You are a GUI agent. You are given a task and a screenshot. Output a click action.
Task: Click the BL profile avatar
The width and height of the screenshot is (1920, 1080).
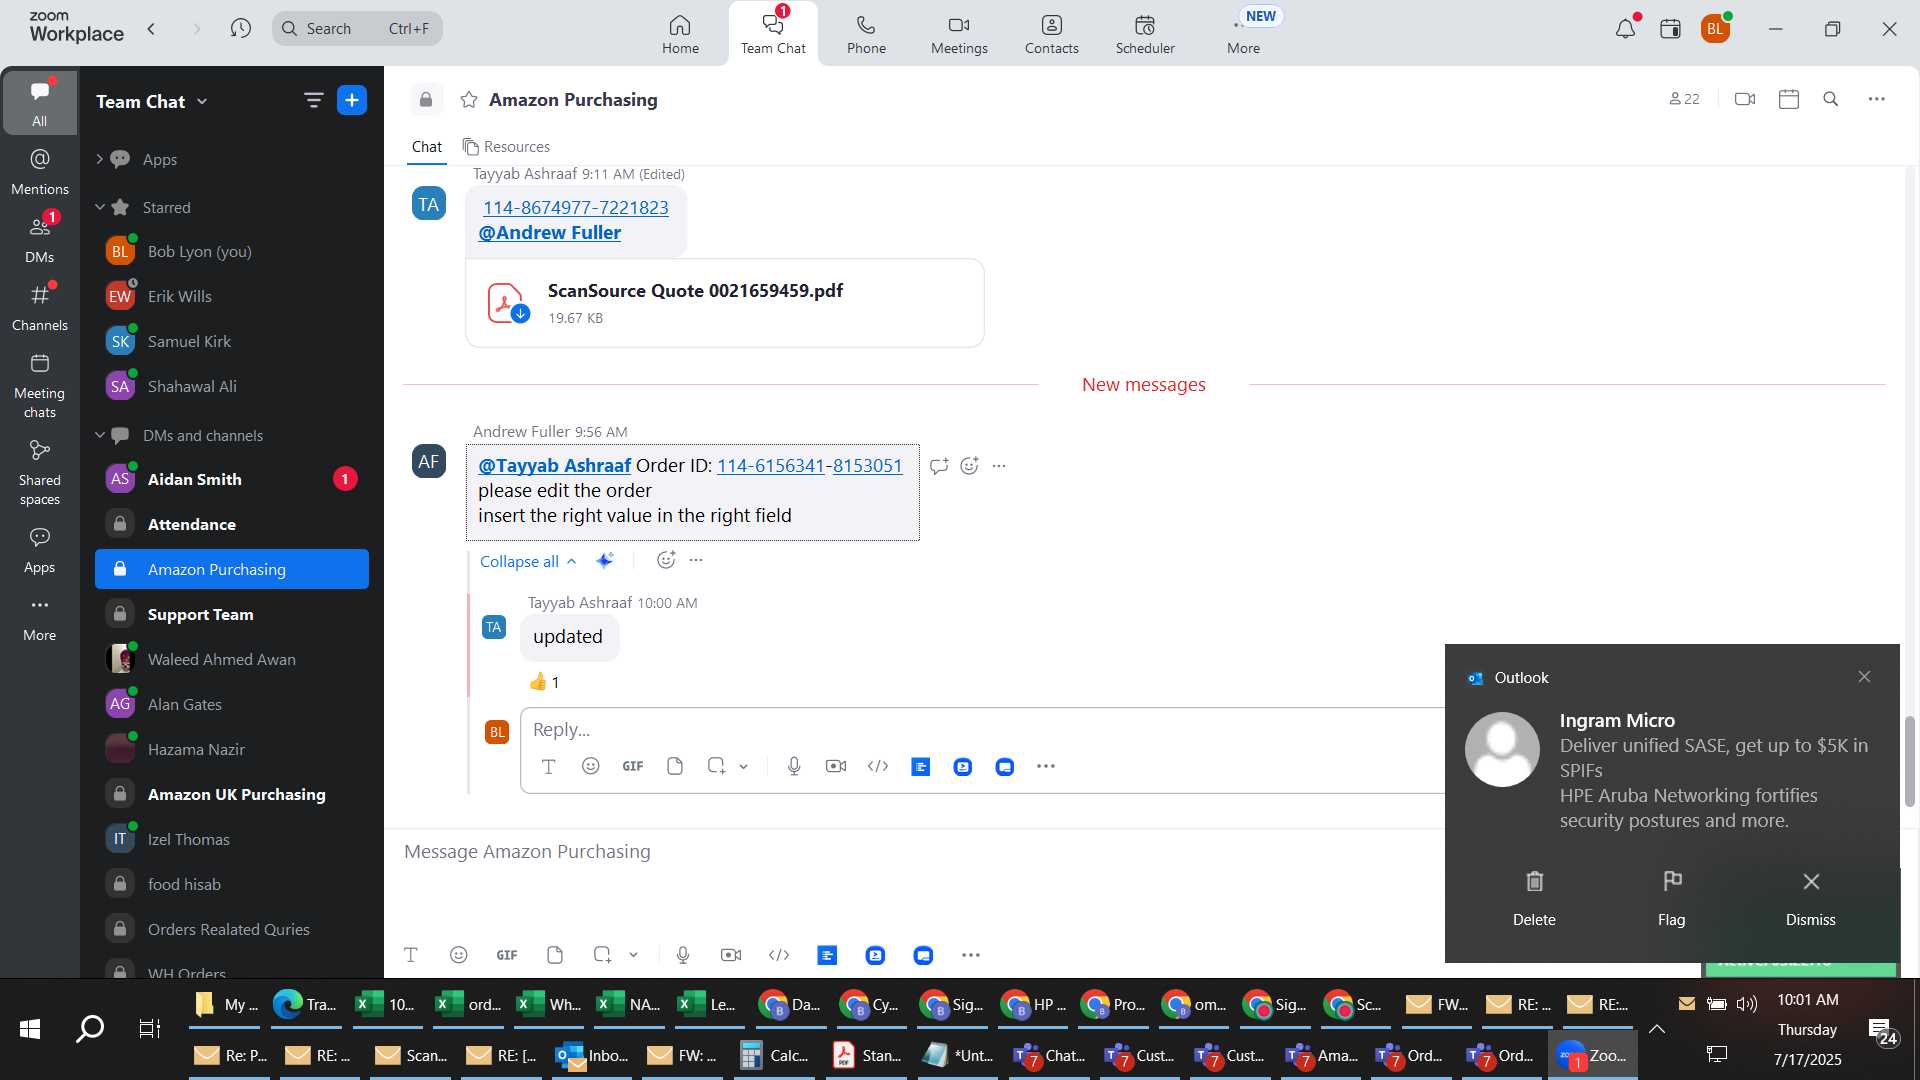click(x=1715, y=29)
